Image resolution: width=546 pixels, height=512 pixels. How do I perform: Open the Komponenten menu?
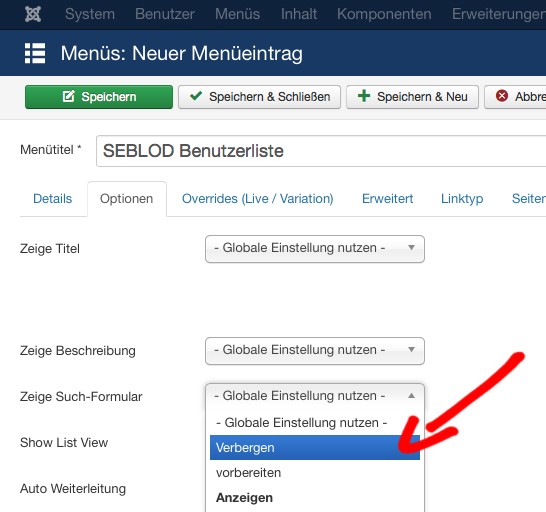[384, 14]
